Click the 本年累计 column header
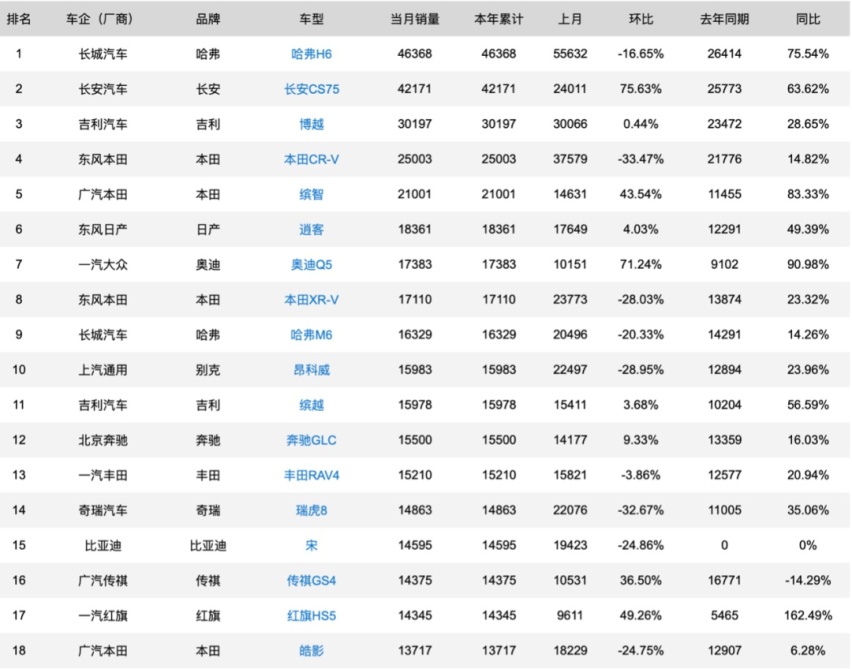852x669 pixels. click(x=499, y=19)
